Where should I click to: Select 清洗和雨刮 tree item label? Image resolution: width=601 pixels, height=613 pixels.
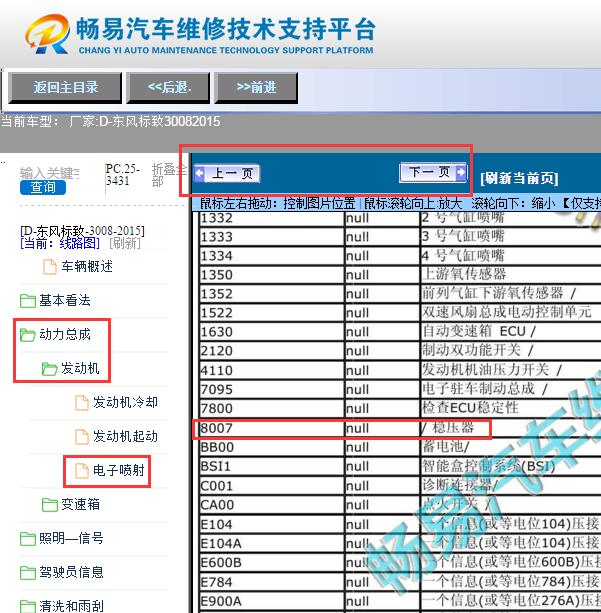point(71,606)
